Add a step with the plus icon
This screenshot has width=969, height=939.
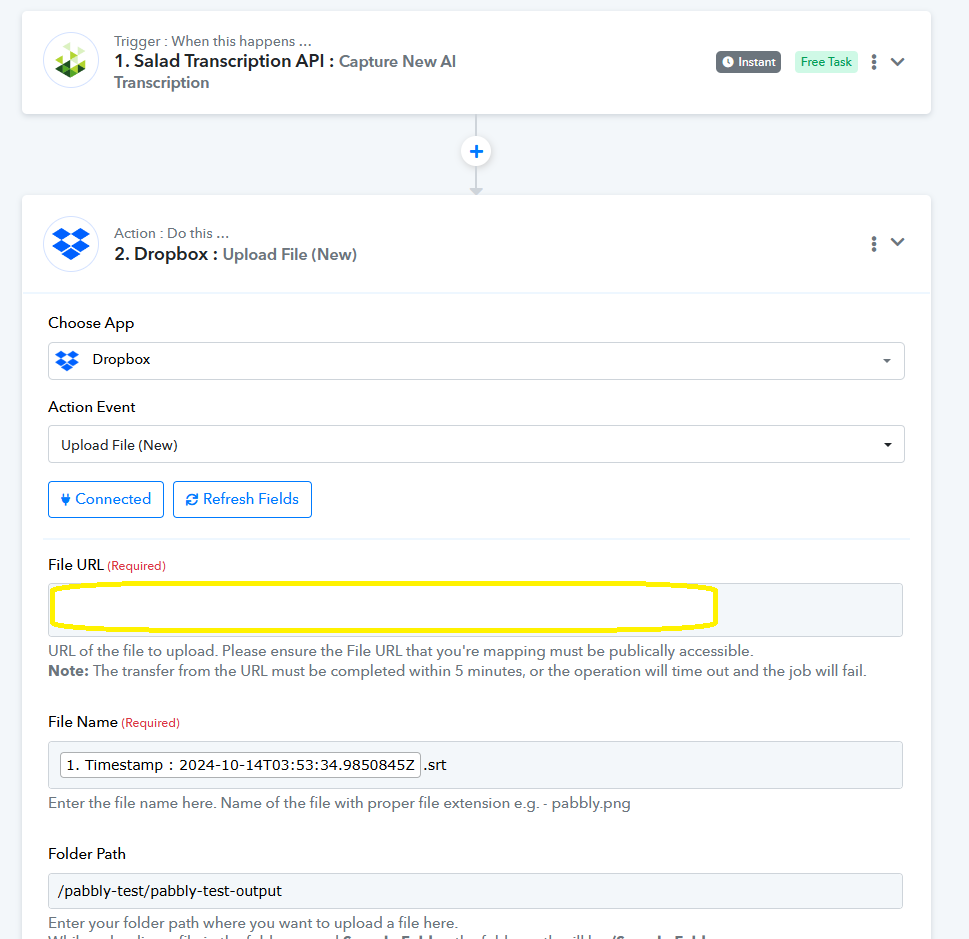tap(476, 151)
